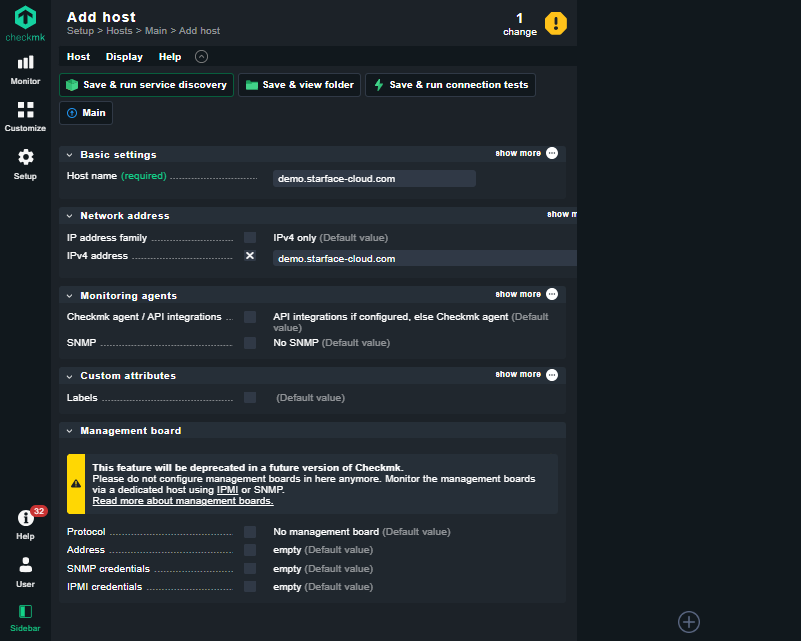Screen dimensions: 801x641
Task: Focus the IPv4 address input field
Action: [x=425, y=258]
